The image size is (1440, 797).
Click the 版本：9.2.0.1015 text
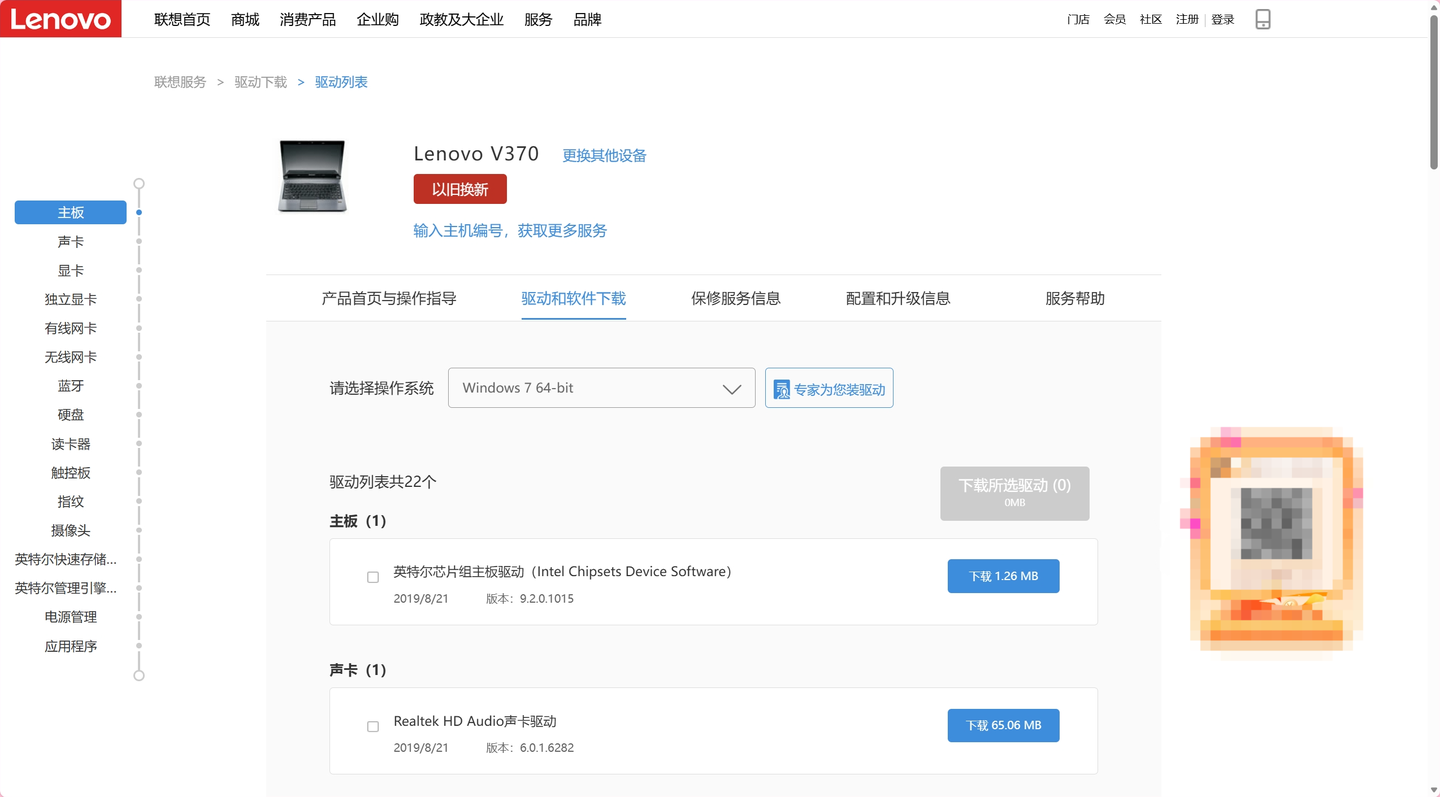[x=530, y=599]
